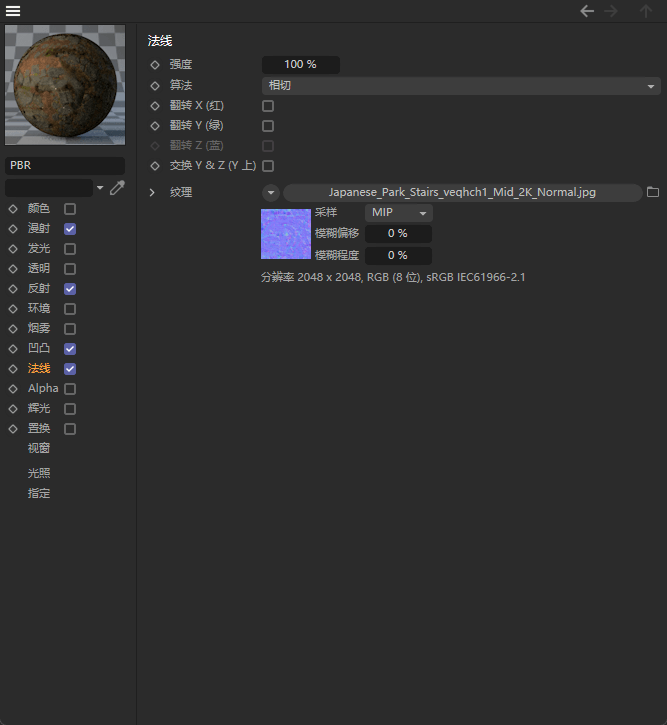
Task: Select the eyedropper picker icon
Action: (x=117, y=188)
